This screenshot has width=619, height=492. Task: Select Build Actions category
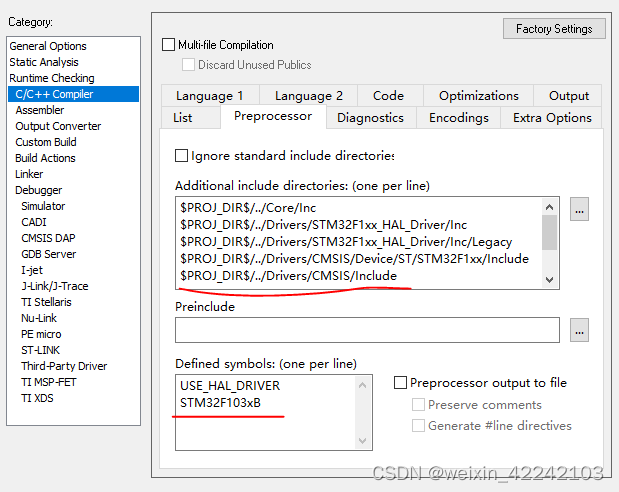click(x=73, y=158)
